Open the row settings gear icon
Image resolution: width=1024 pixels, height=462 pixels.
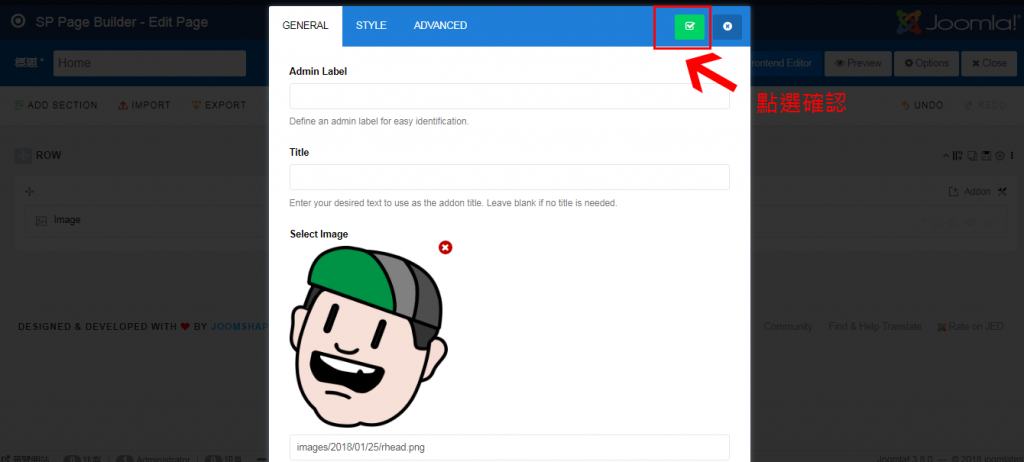pos(1001,156)
